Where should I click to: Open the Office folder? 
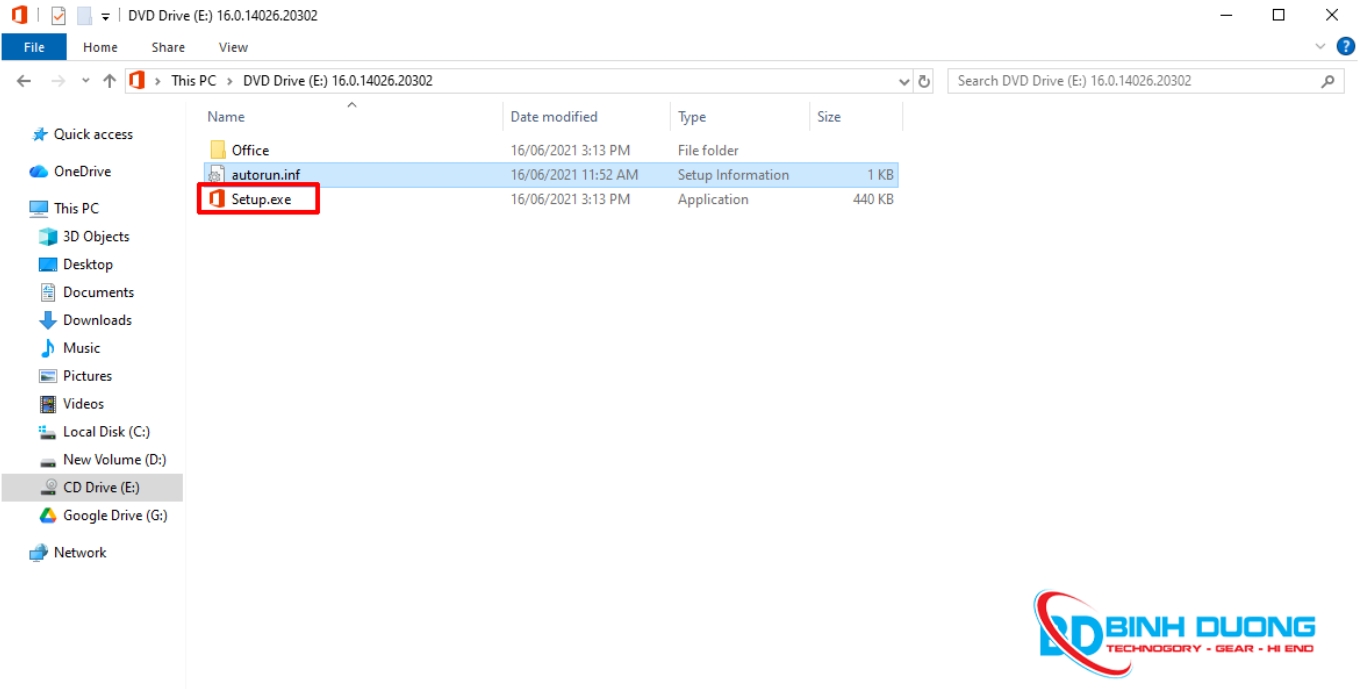(250, 150)
